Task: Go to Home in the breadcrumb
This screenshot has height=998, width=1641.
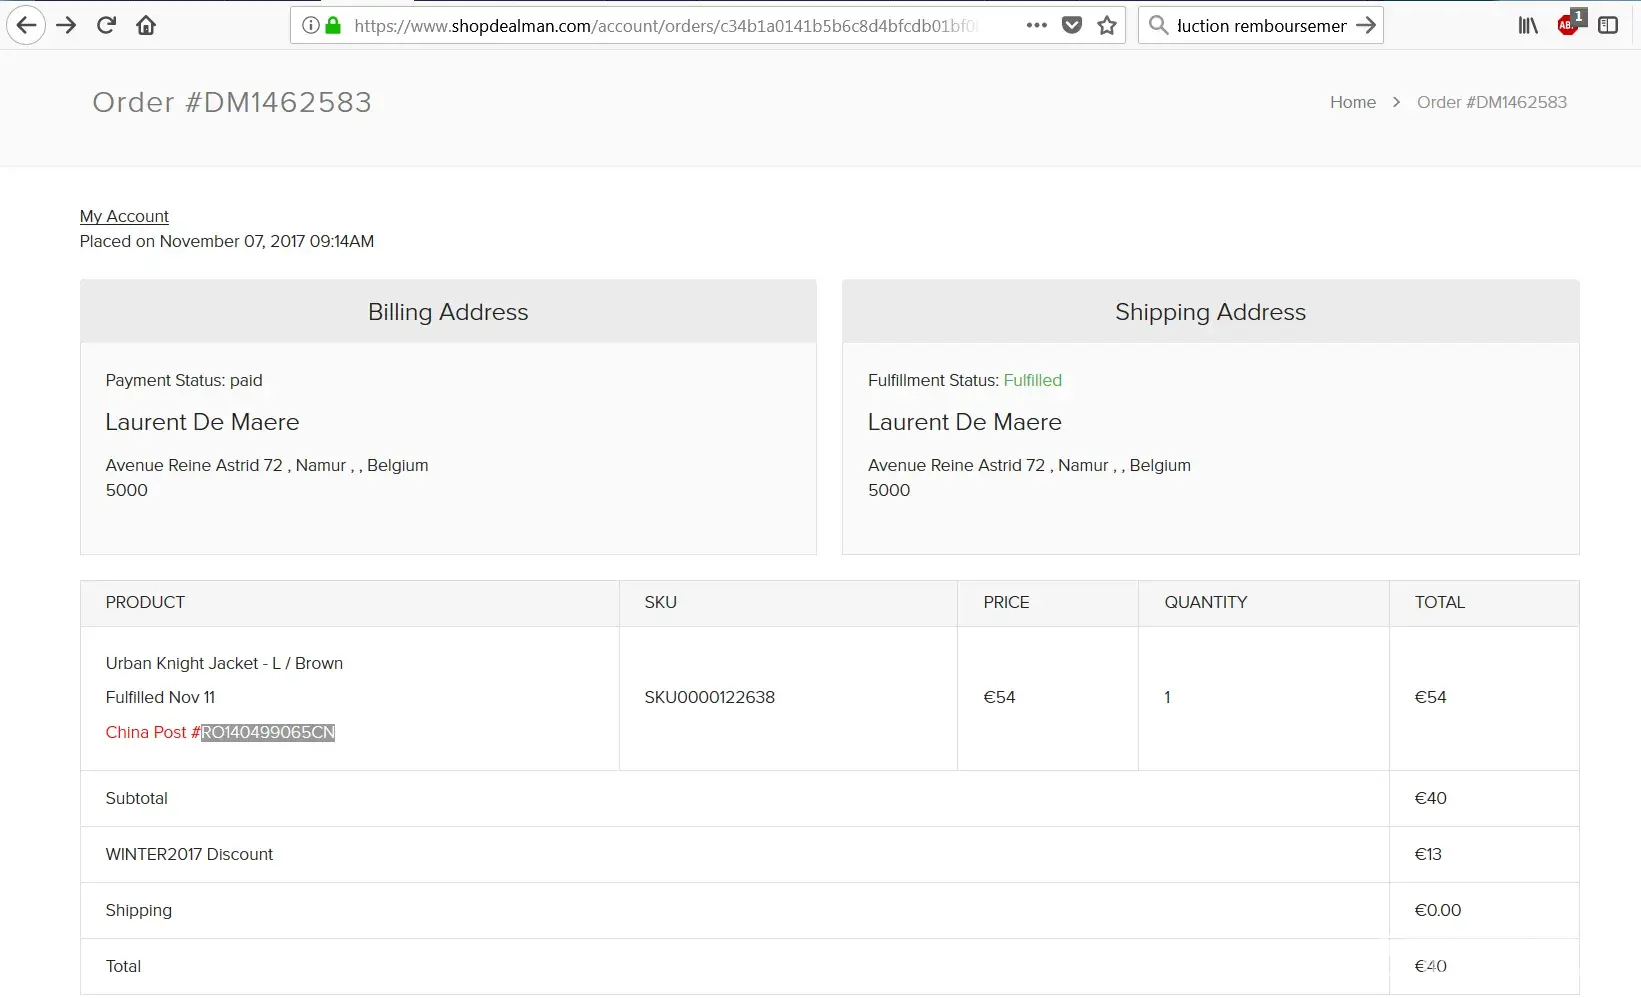Action: [x=1352, y=102]
